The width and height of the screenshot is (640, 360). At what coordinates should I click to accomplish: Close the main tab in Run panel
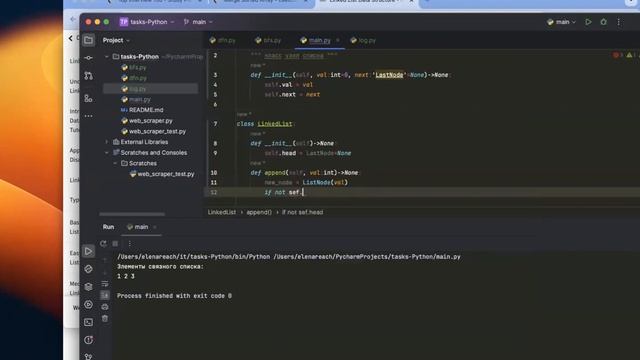[155, 227]
